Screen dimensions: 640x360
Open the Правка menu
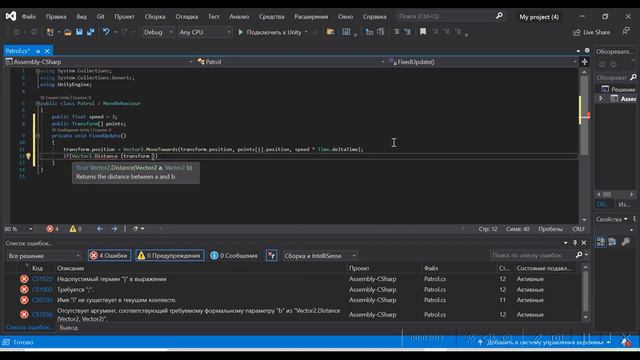click(56, 17)
